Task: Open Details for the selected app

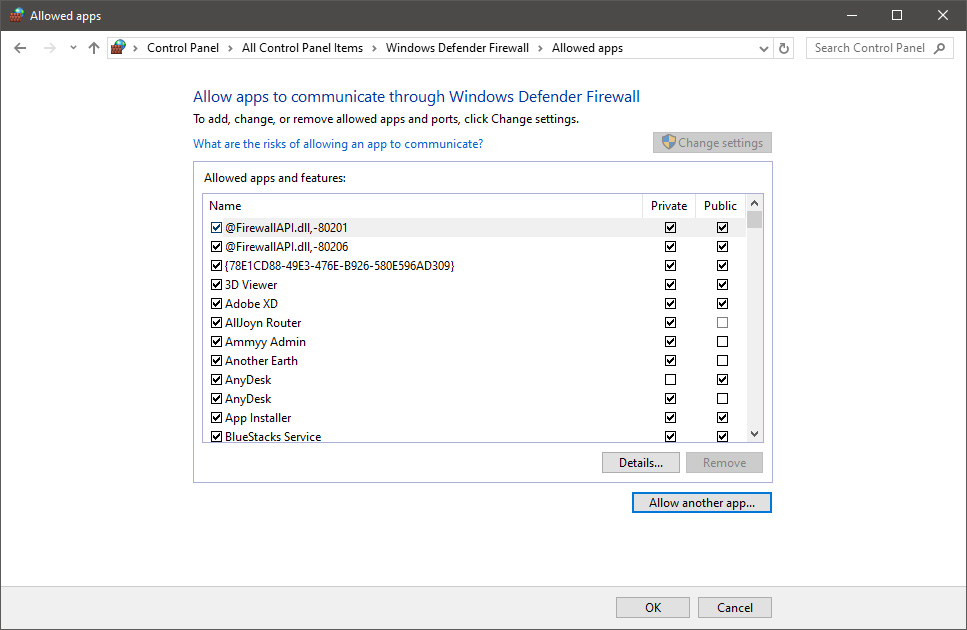Action: pyautogui.click(x=641, y=463)
